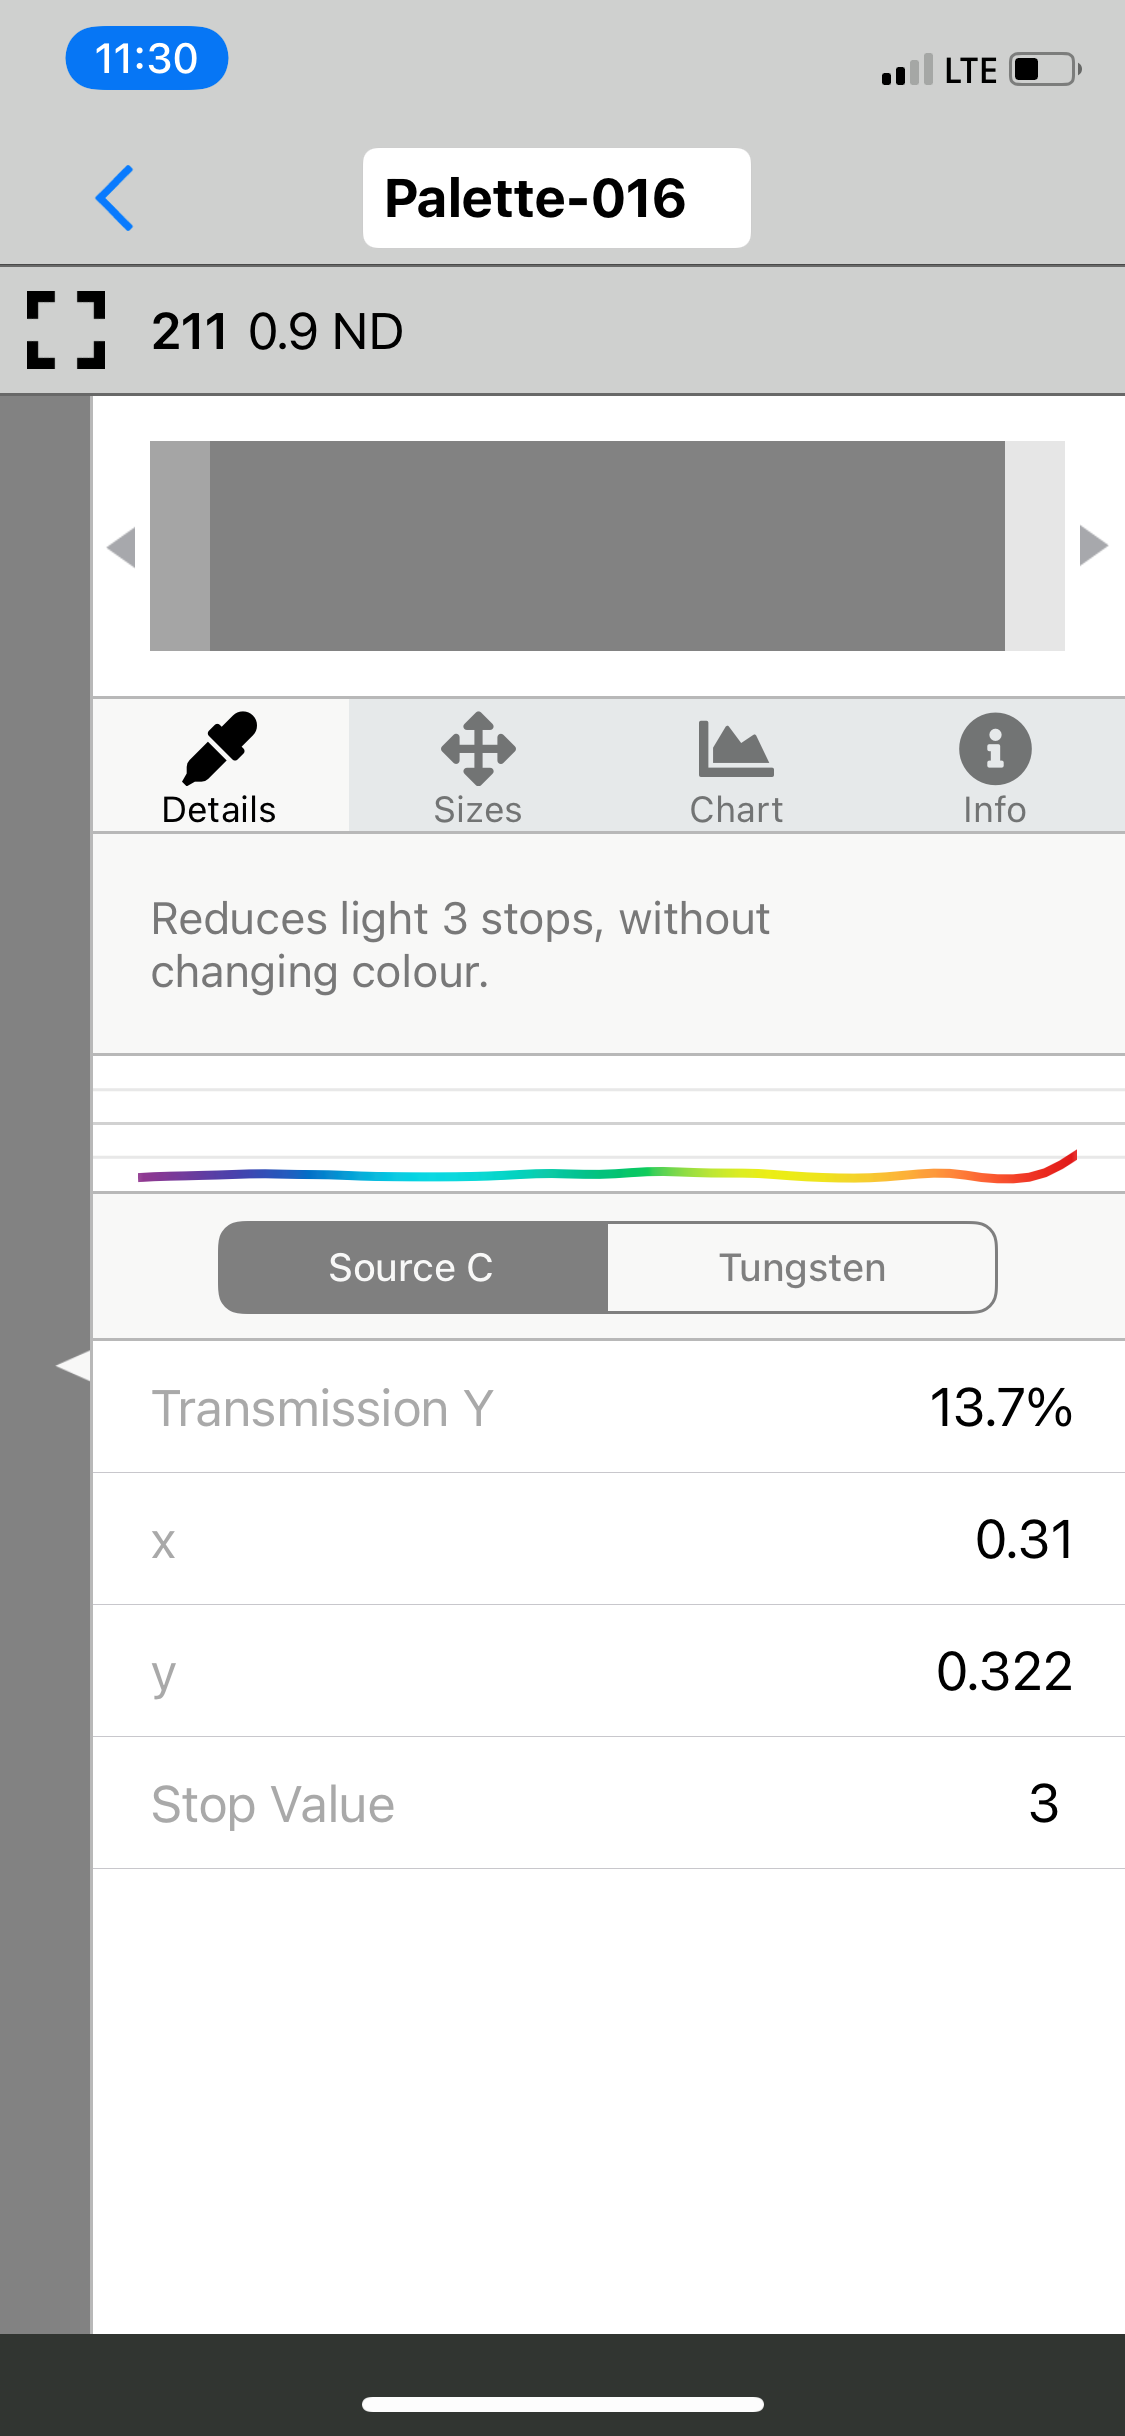
Task: Tap the spectral transmission curve
Action: click(x=607, y=1173)
